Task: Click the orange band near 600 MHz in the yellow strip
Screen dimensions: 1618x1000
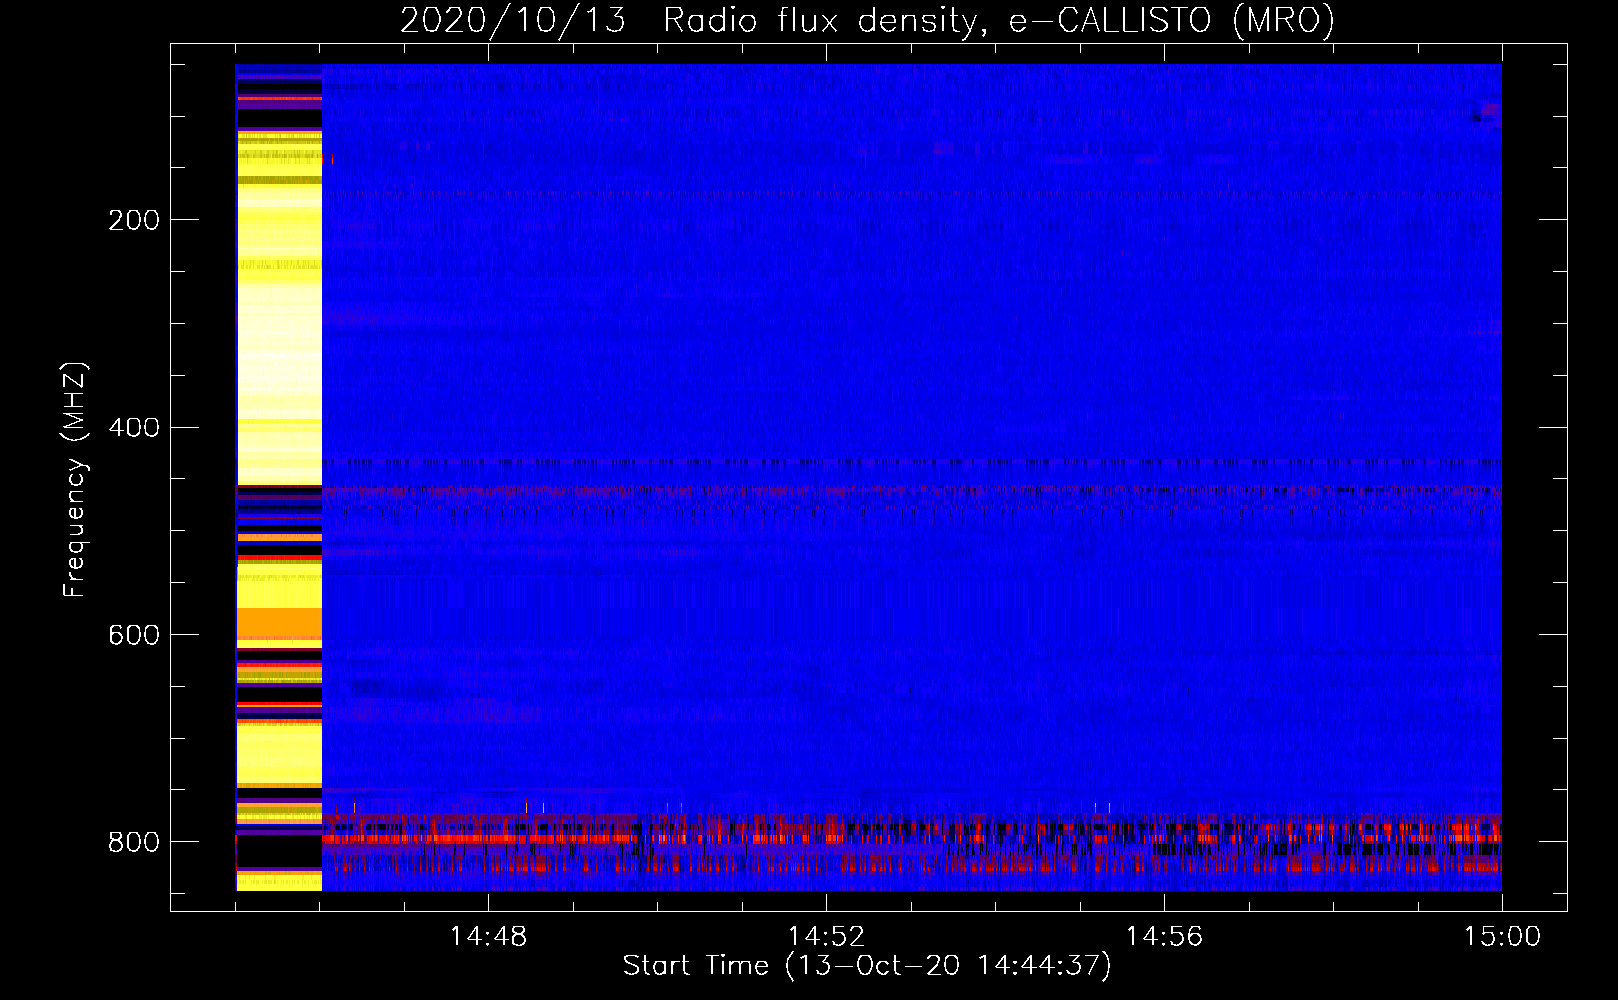Action: coord(279,623)
